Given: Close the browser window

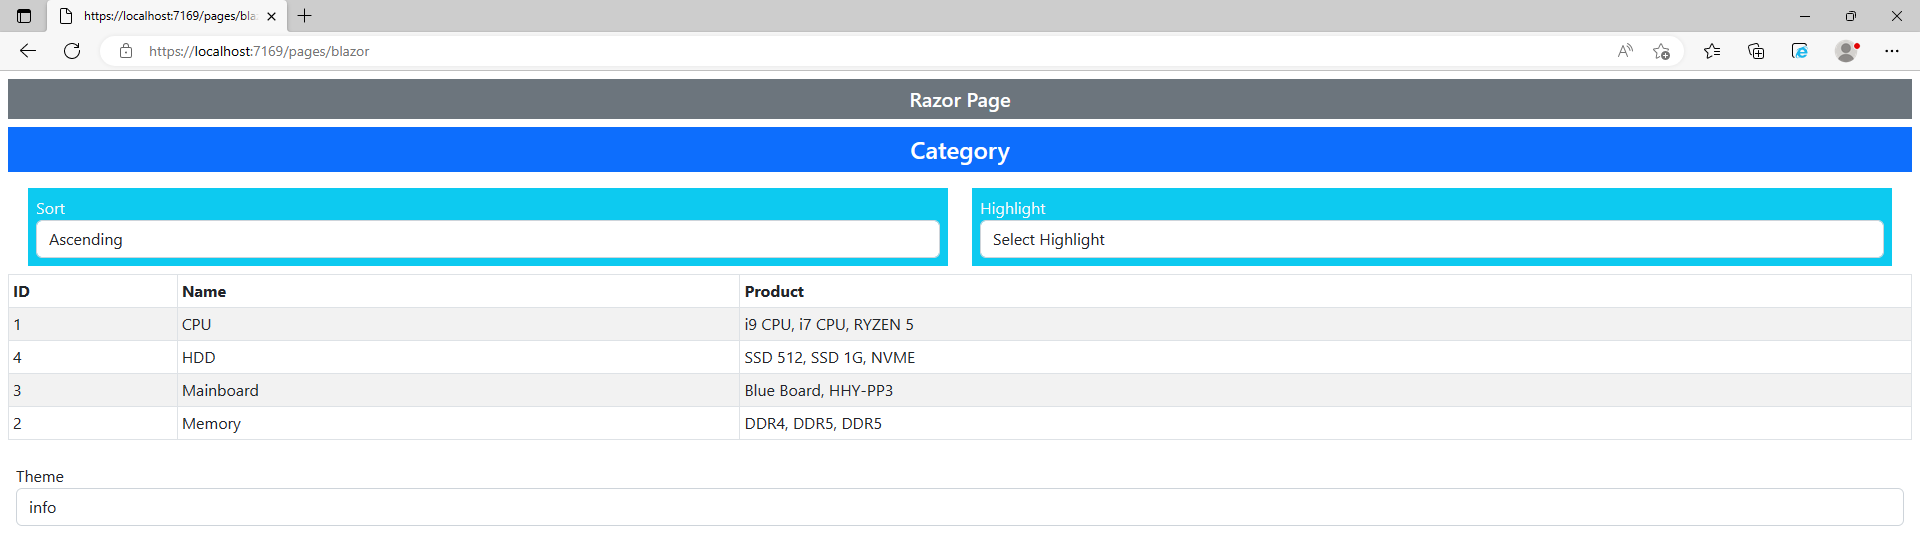Looking at the screenshot, I should [x=1897, y=16].
